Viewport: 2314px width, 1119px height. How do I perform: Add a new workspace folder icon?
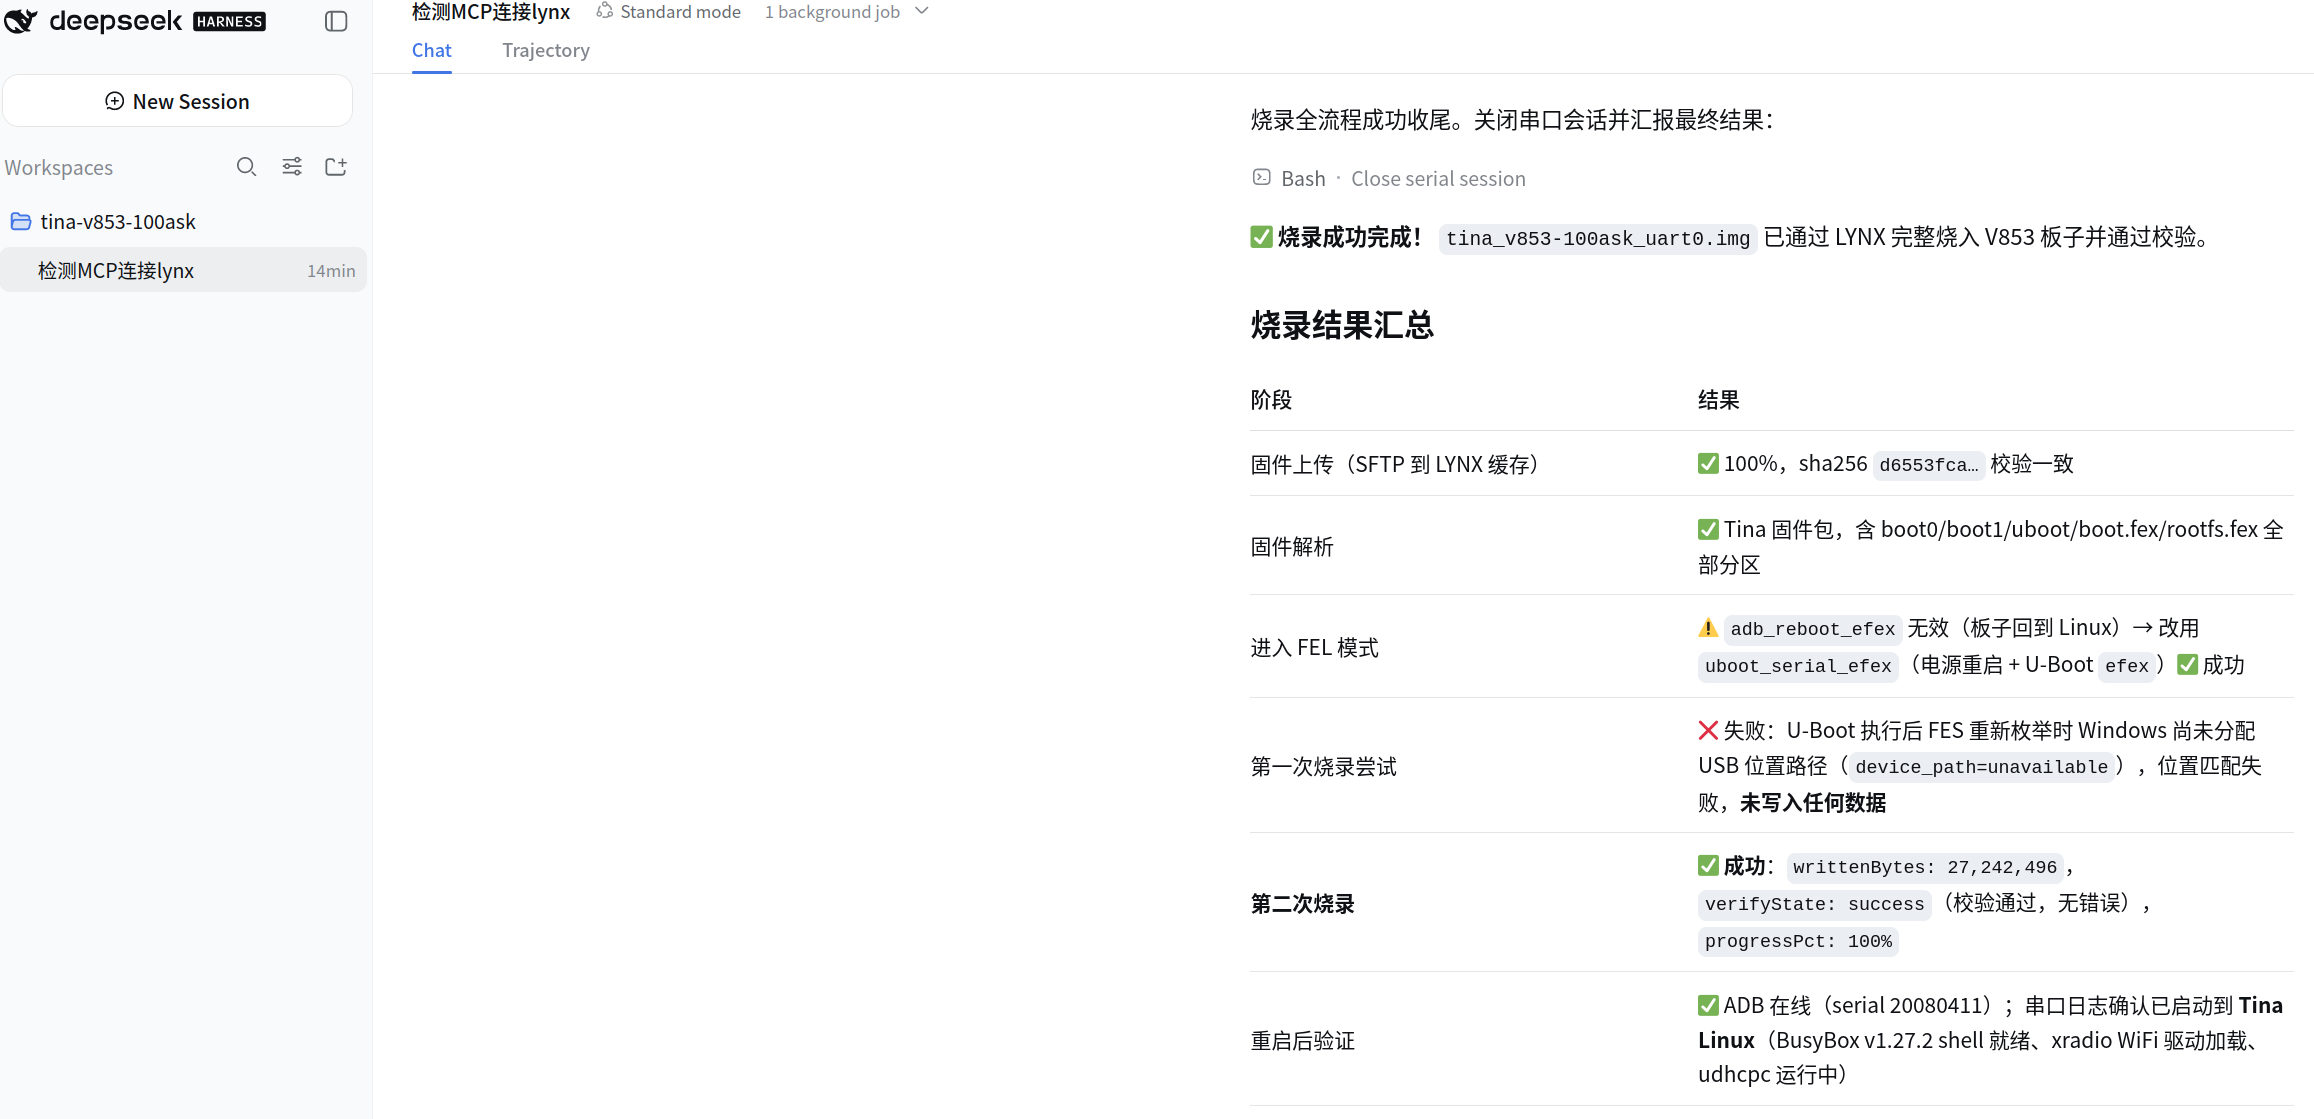tap(336, 167)
